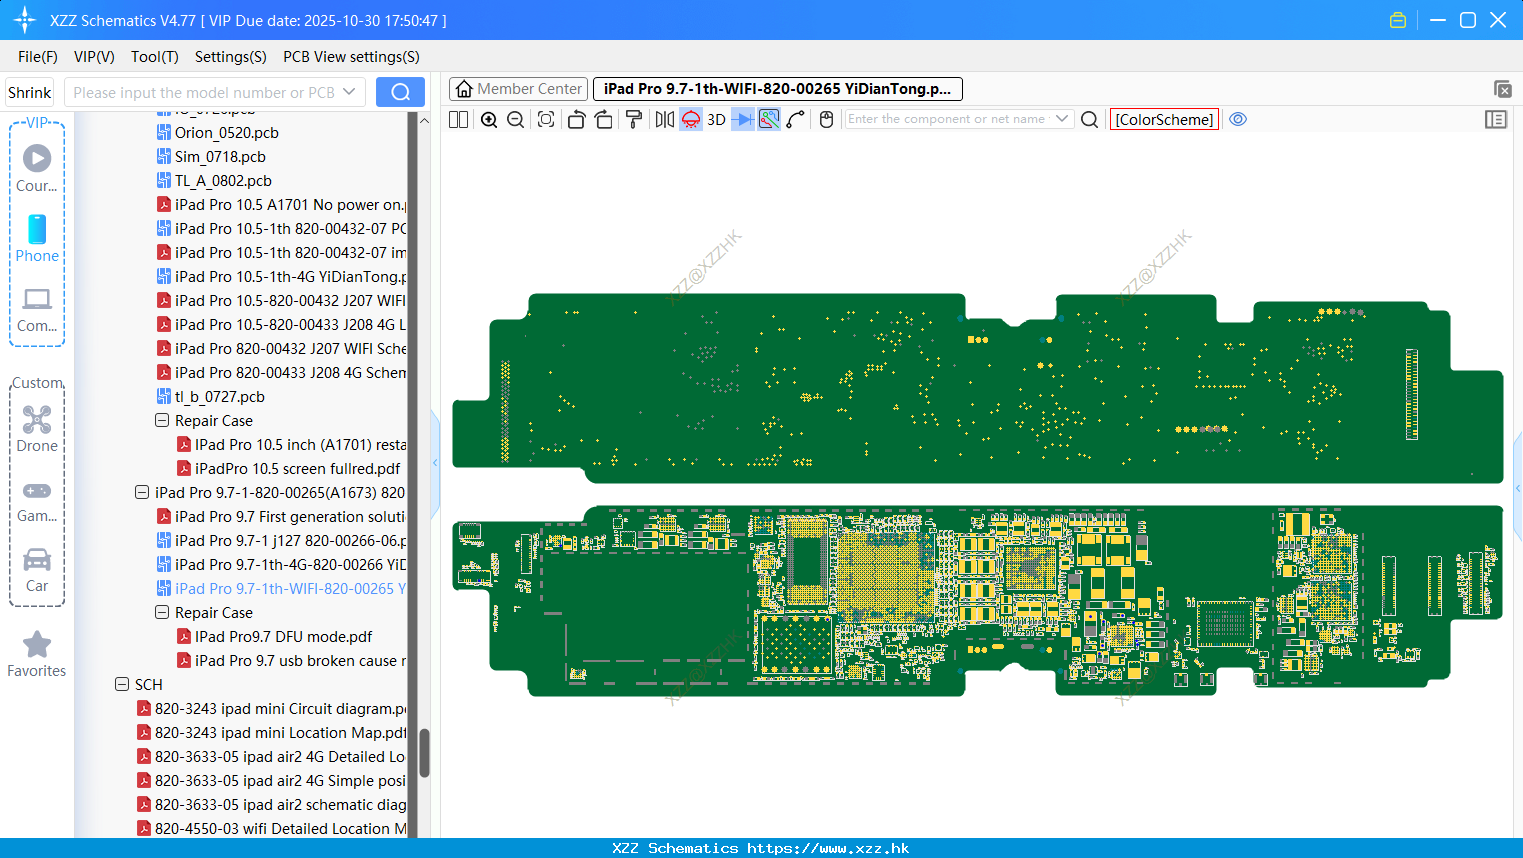Image resolution: width=1523 pixels, height=858 pixels.
Task: Open iPad Pro 9.7 usb broken cause file
Action: [x=292, y=661]
